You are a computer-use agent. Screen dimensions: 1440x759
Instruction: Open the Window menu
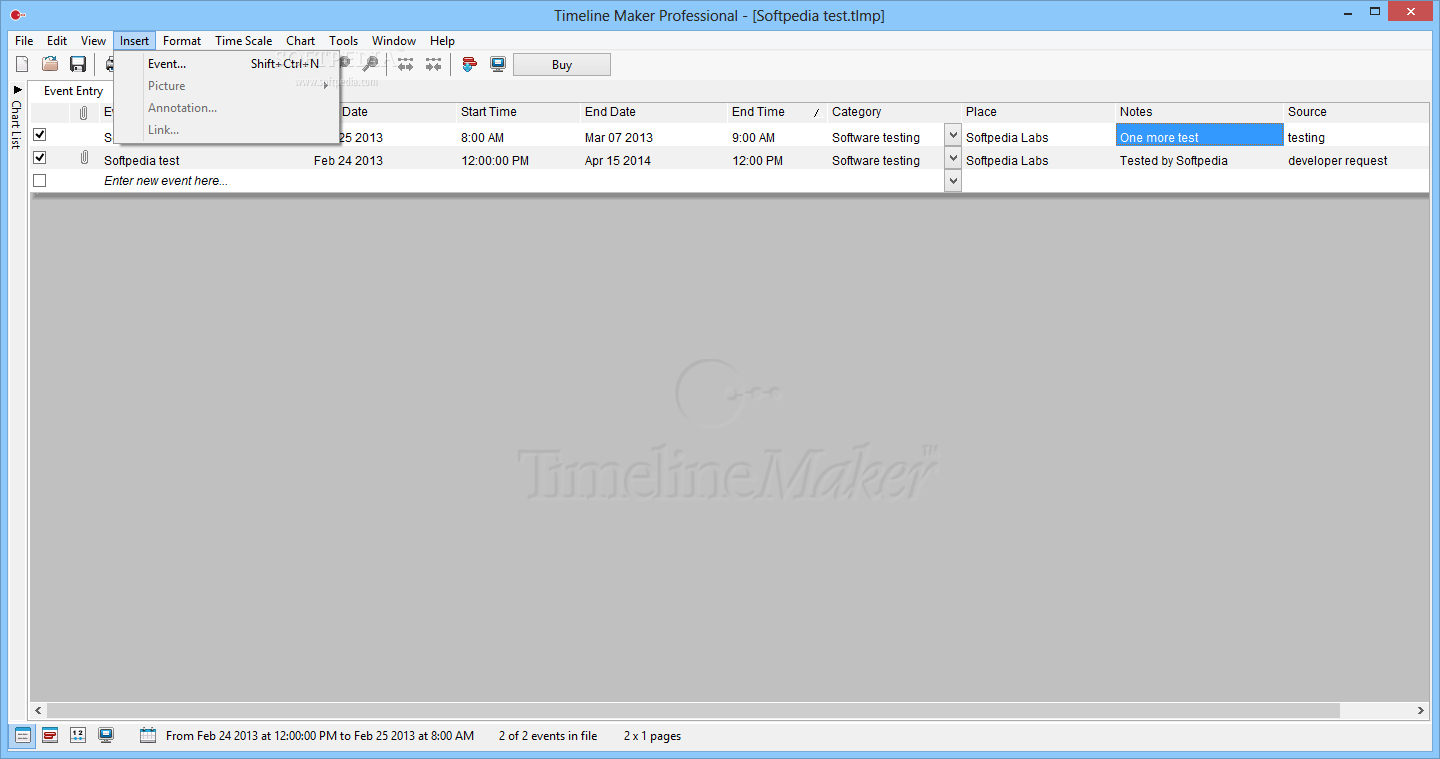[394, 41]
